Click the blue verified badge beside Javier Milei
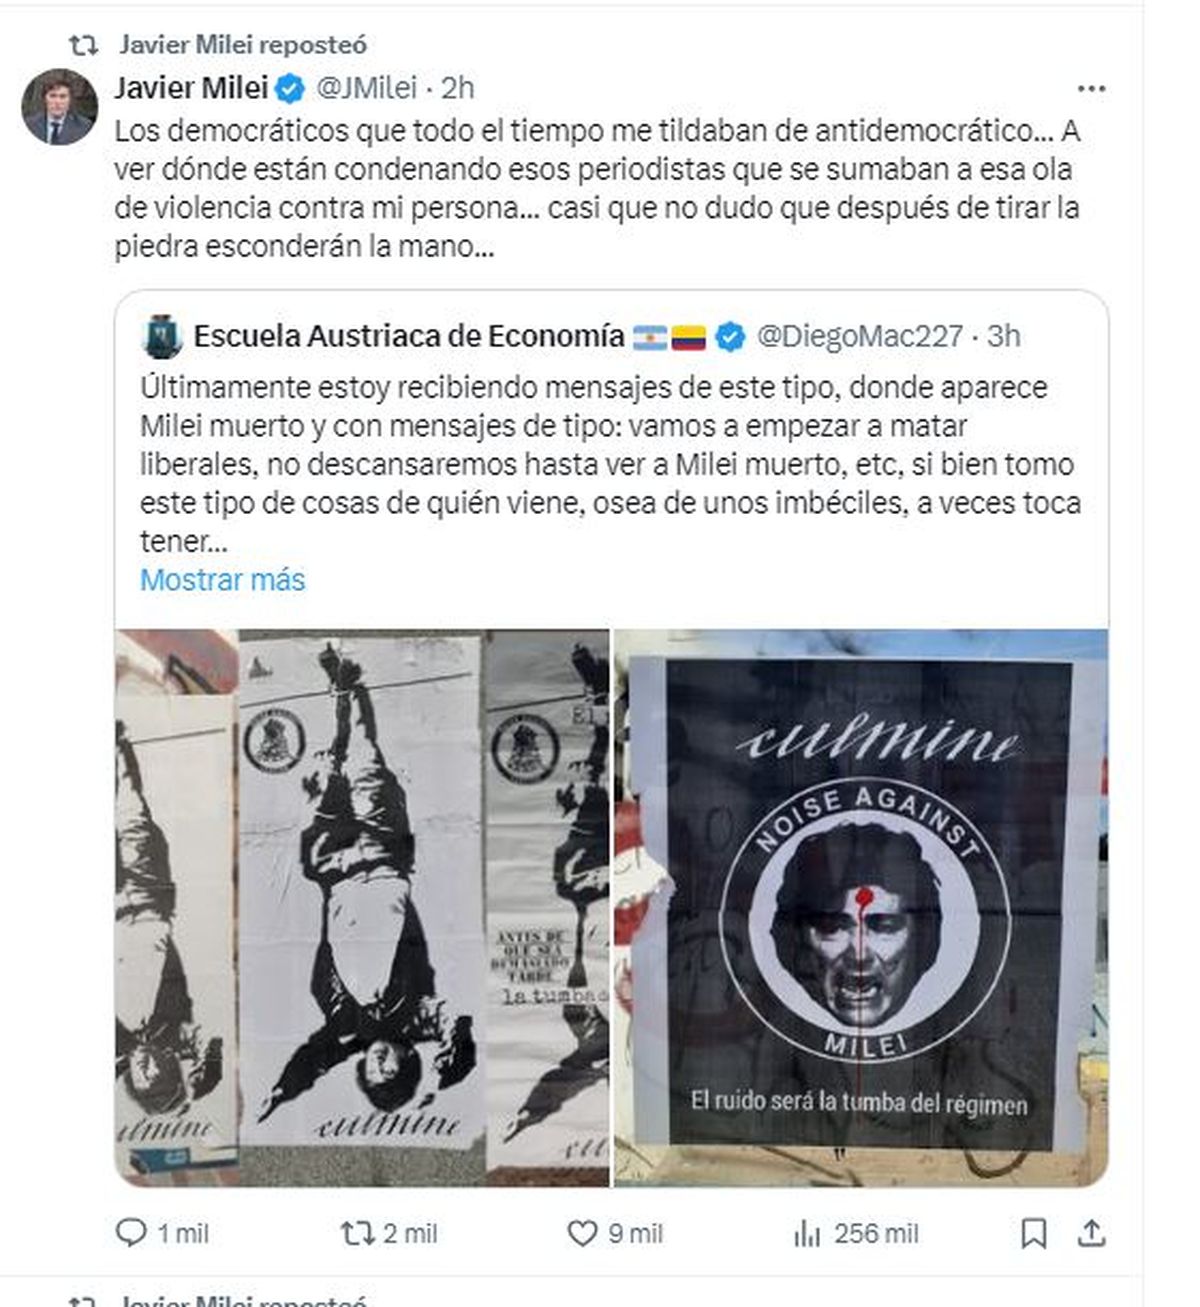This screenshot has width=1200, height=1307. tap(290, 89)
